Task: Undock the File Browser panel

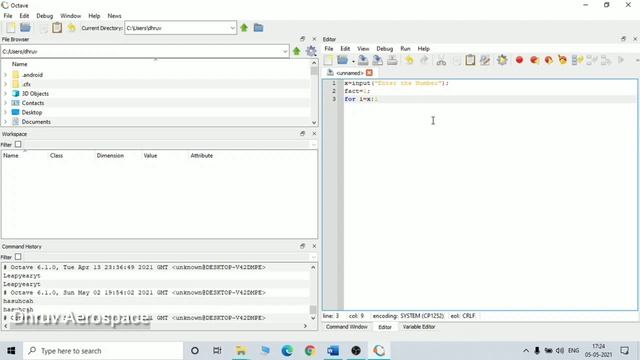Action: tap(302, 39)
